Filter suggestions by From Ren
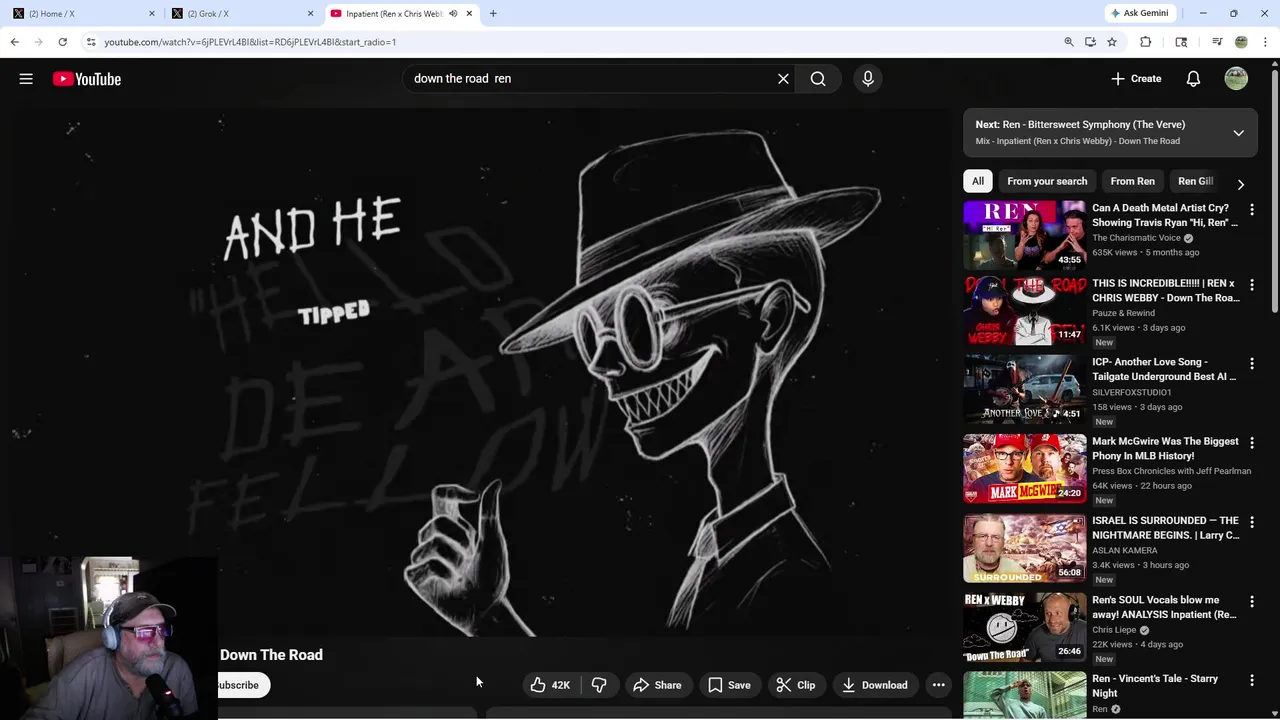 click(x=1132, y=181)
